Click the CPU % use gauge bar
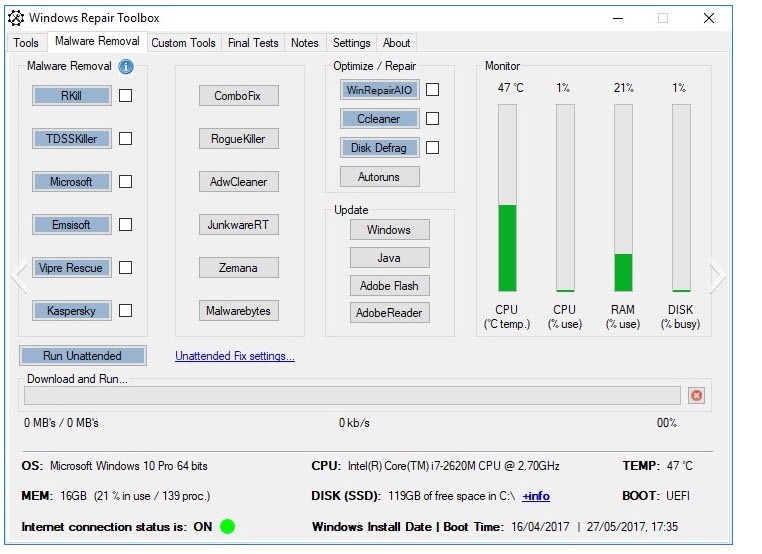The image size is (762, 554). coord(565,198)
